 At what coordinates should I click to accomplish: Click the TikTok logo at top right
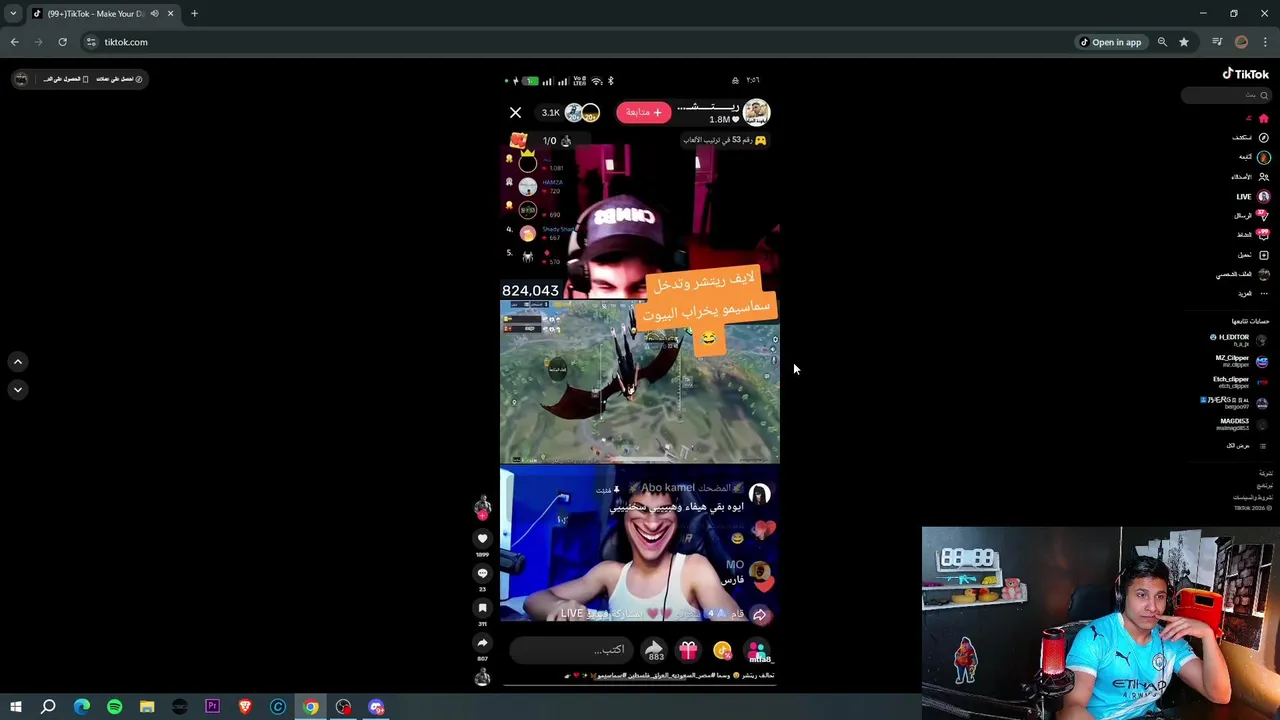1246,74
